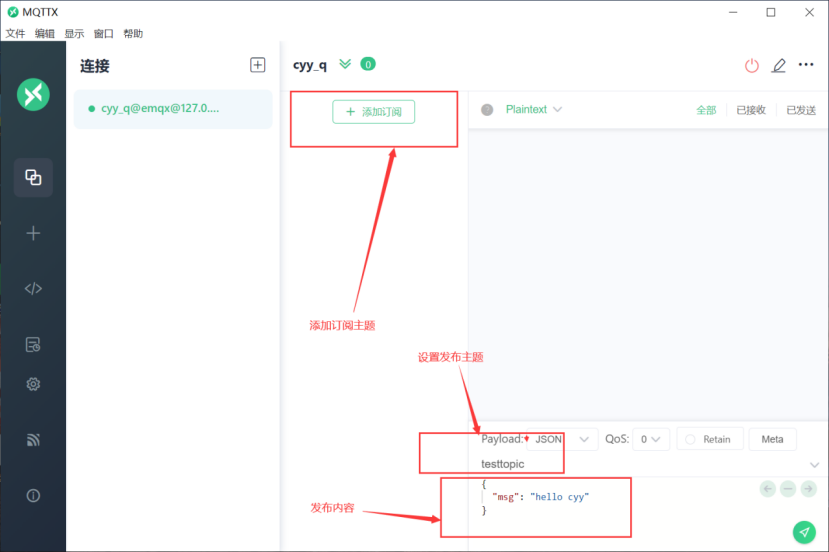This screenshot has height=552, width=829.
Task: Toggle the Retain radio option
Action: pyautogui.click(x=710, y=439)
